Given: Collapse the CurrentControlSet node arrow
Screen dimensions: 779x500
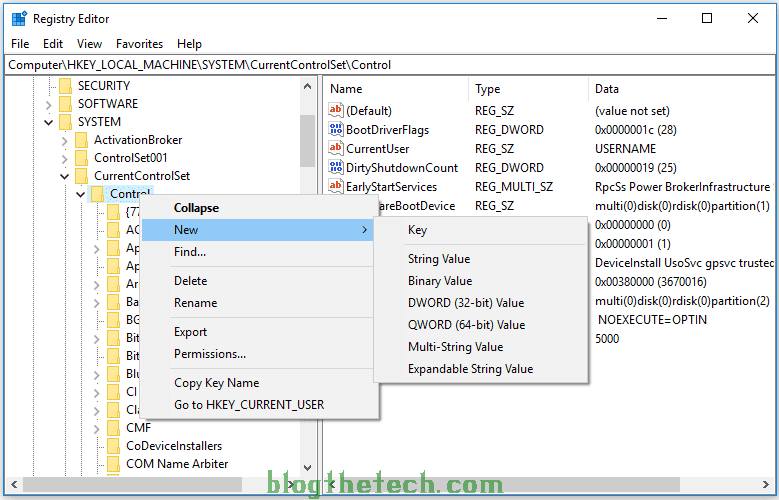Looking at the screenshot, I should (x=65, y=176).
